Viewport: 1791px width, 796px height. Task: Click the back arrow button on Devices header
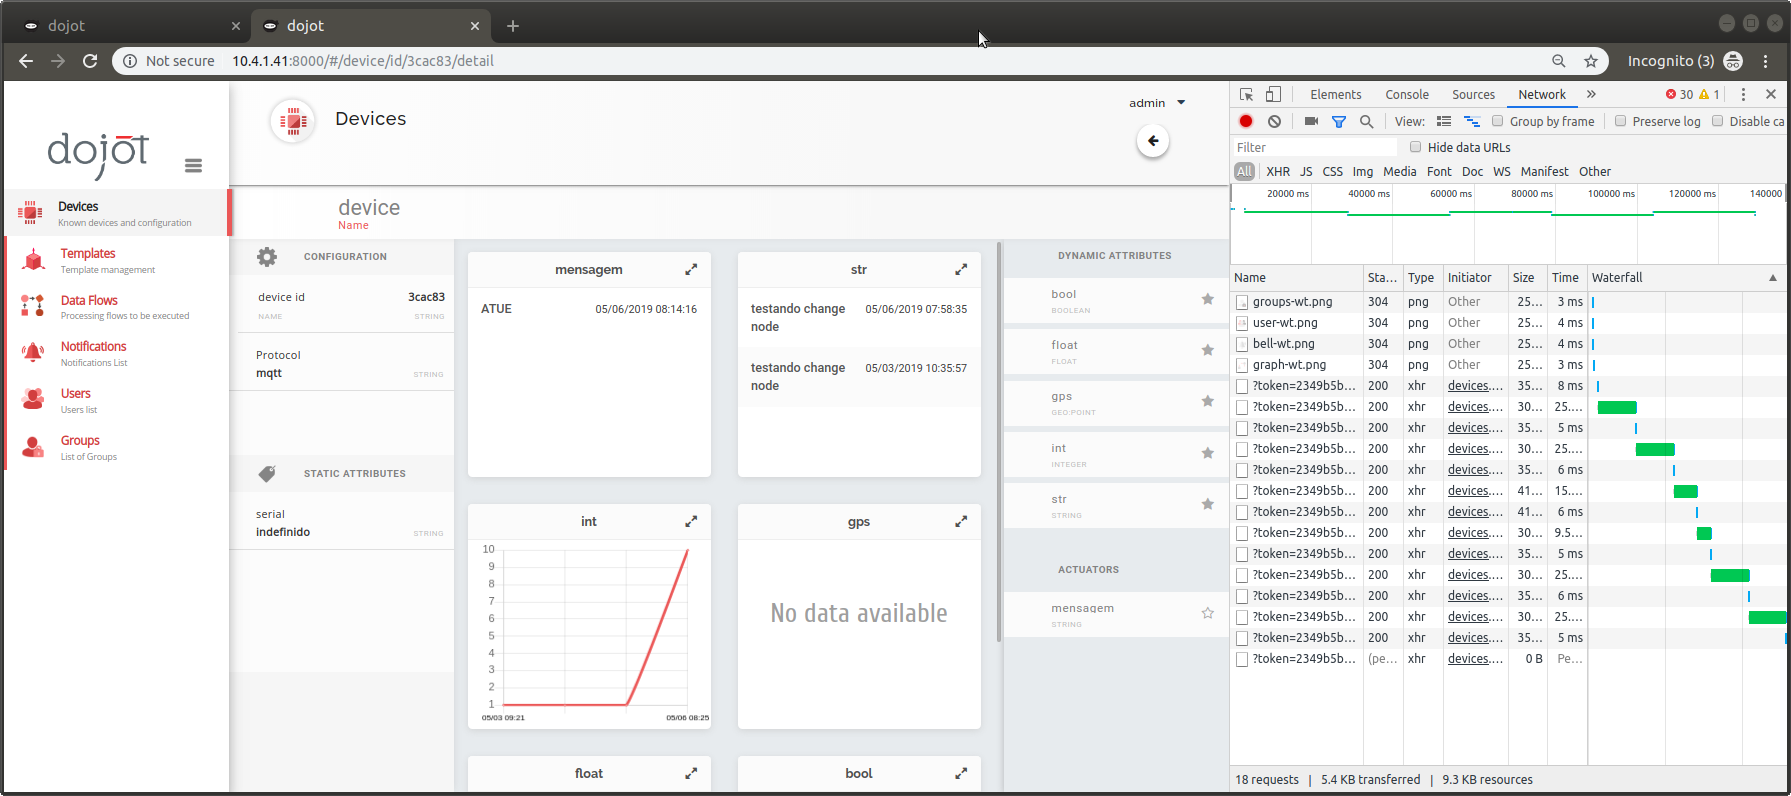tap(1153, 141)
